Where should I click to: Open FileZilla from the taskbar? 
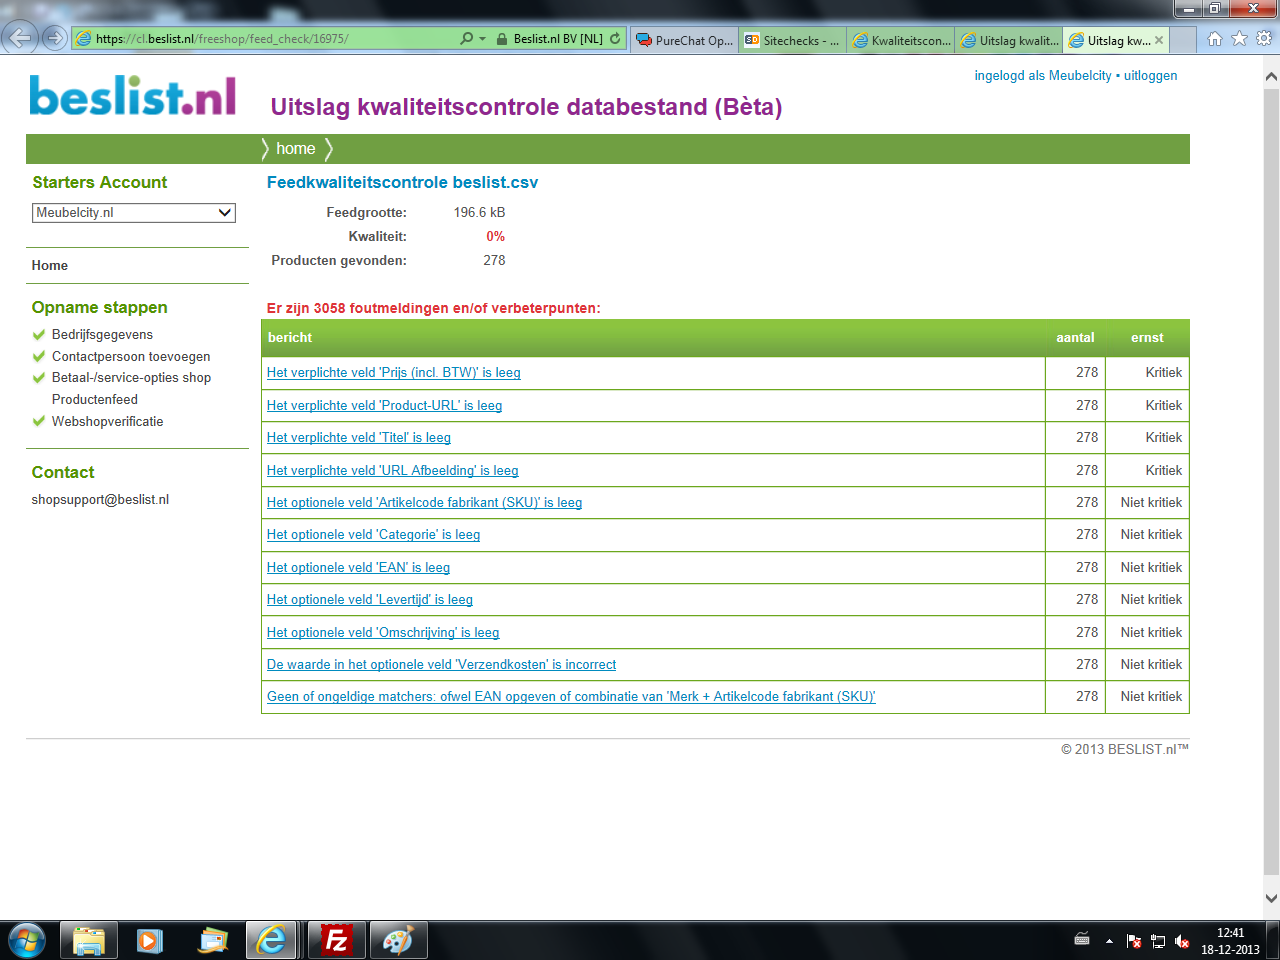tap(337, 940)
